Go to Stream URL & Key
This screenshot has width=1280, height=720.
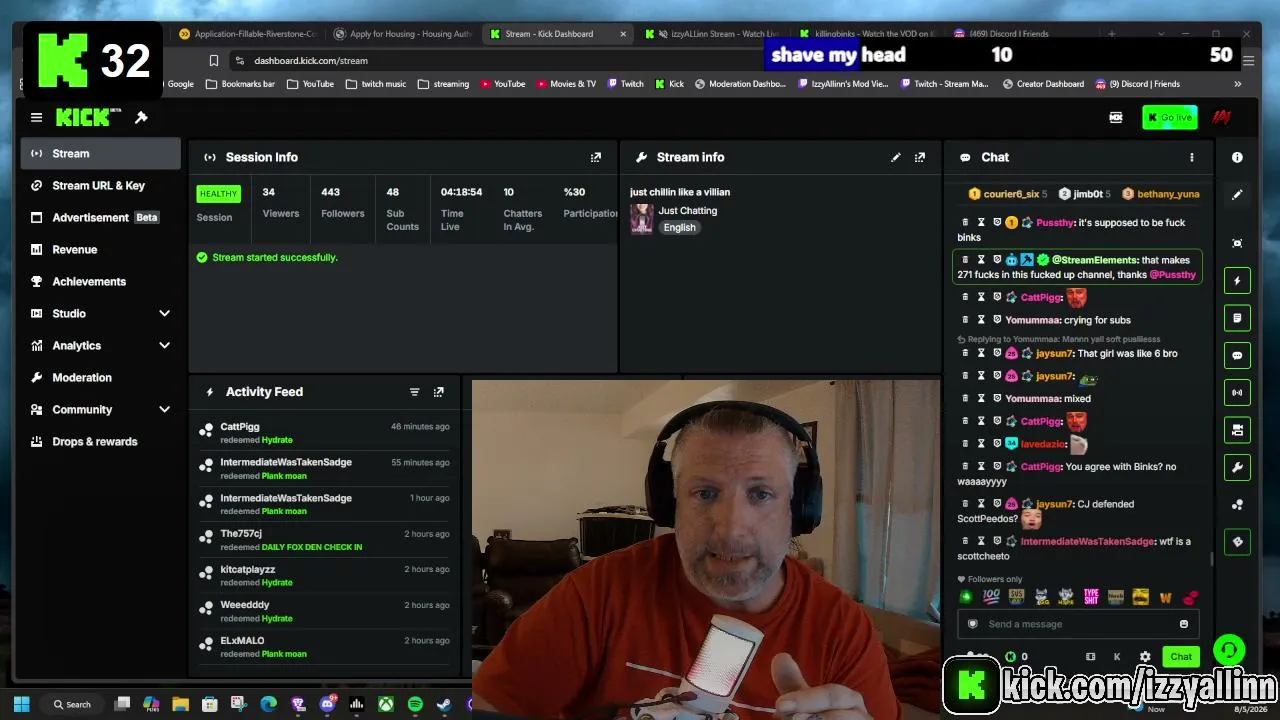[100, 186]
